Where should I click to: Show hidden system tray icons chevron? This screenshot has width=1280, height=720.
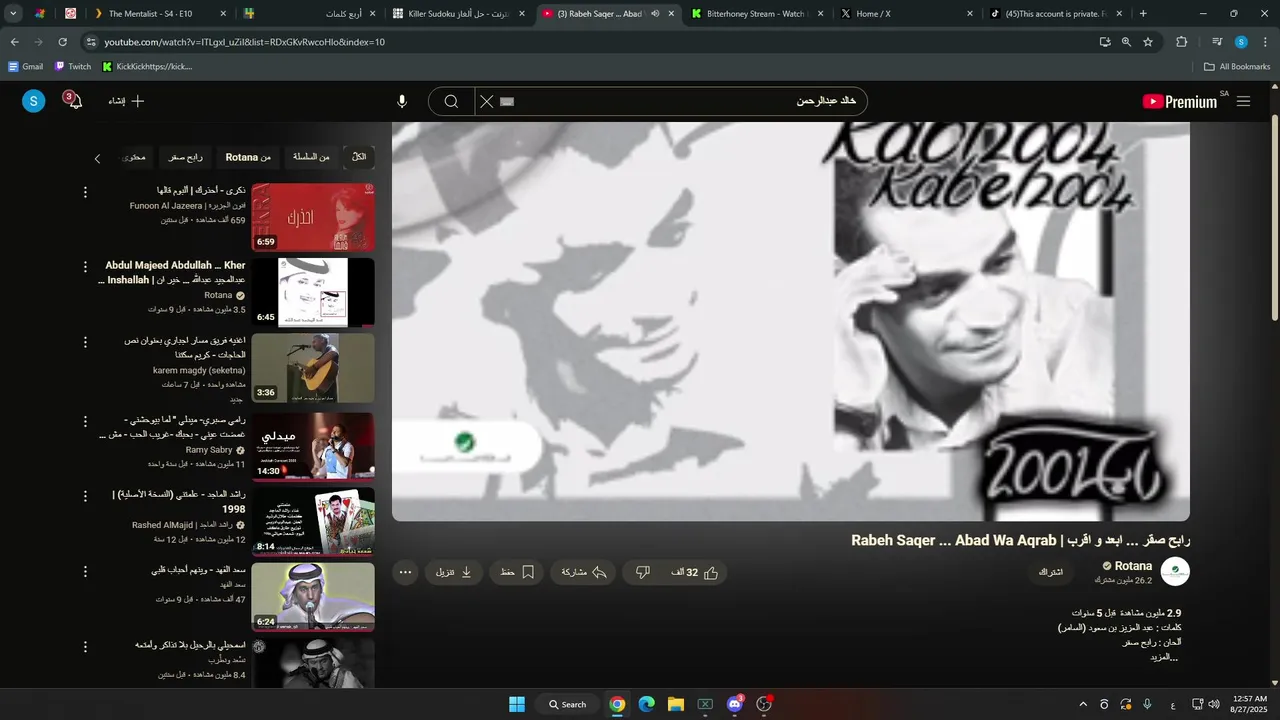(x=1083, y=704)
